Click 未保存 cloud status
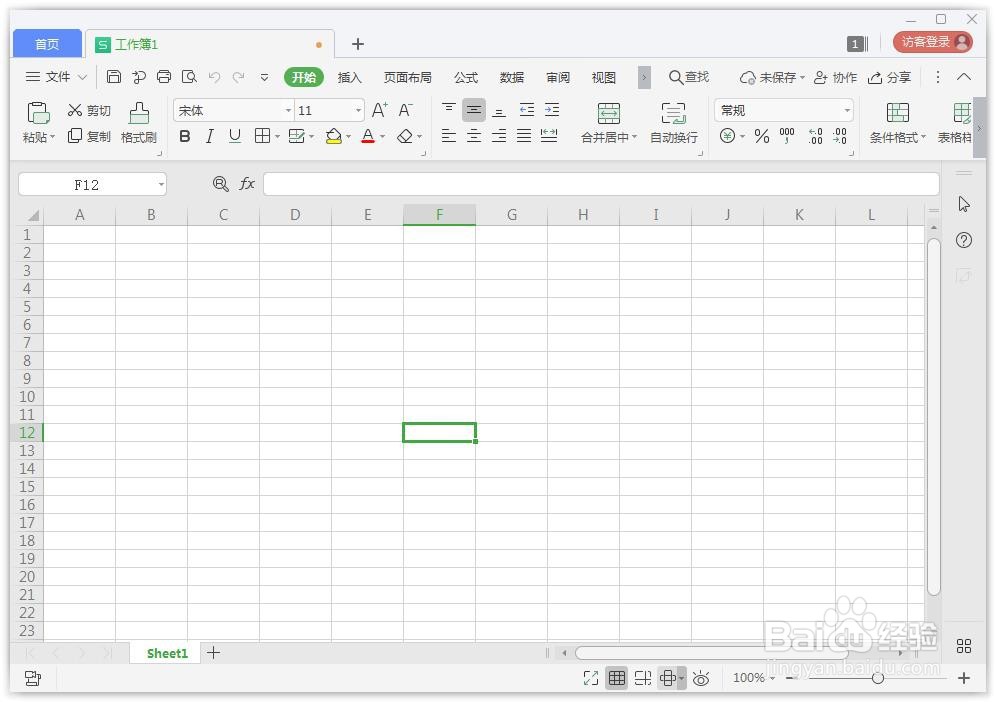 (x=772, y=77)
